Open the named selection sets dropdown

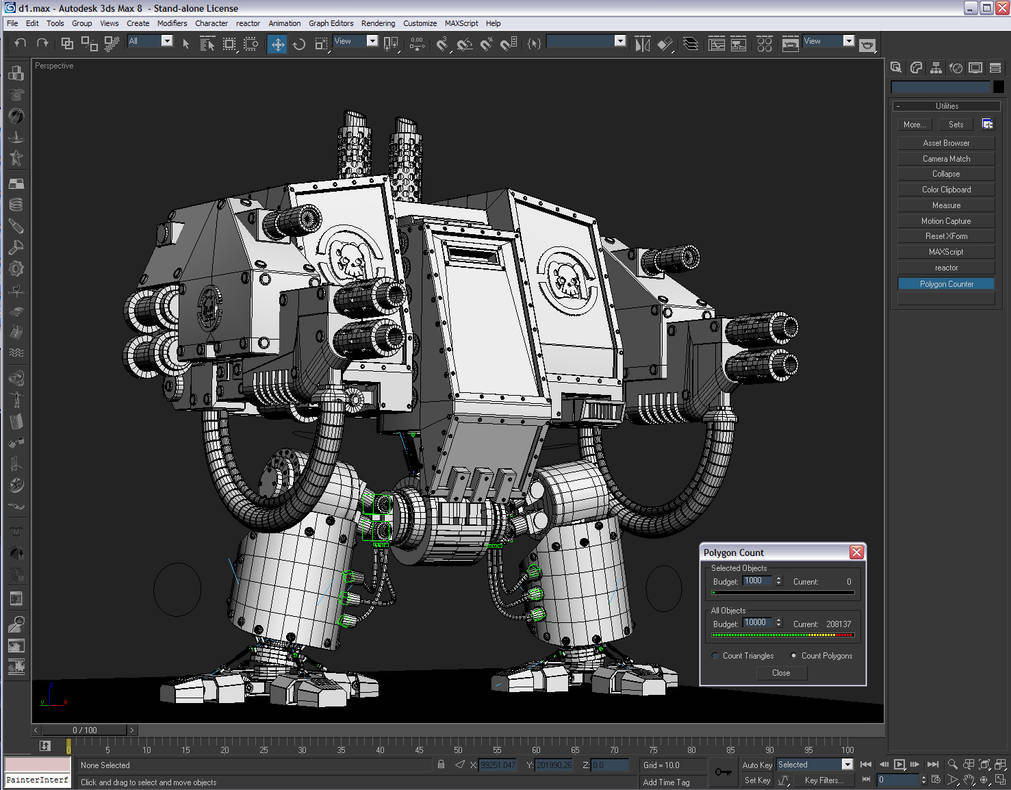(x=620, y=41)
